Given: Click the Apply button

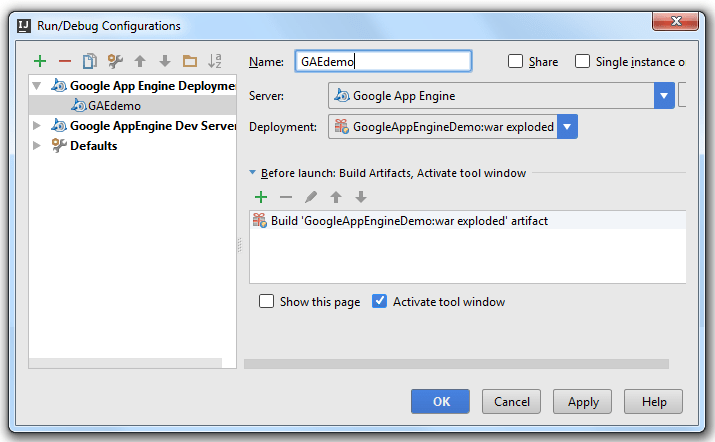Looking at the screenshot, I should pyautogui.click(x=582, y=401).
